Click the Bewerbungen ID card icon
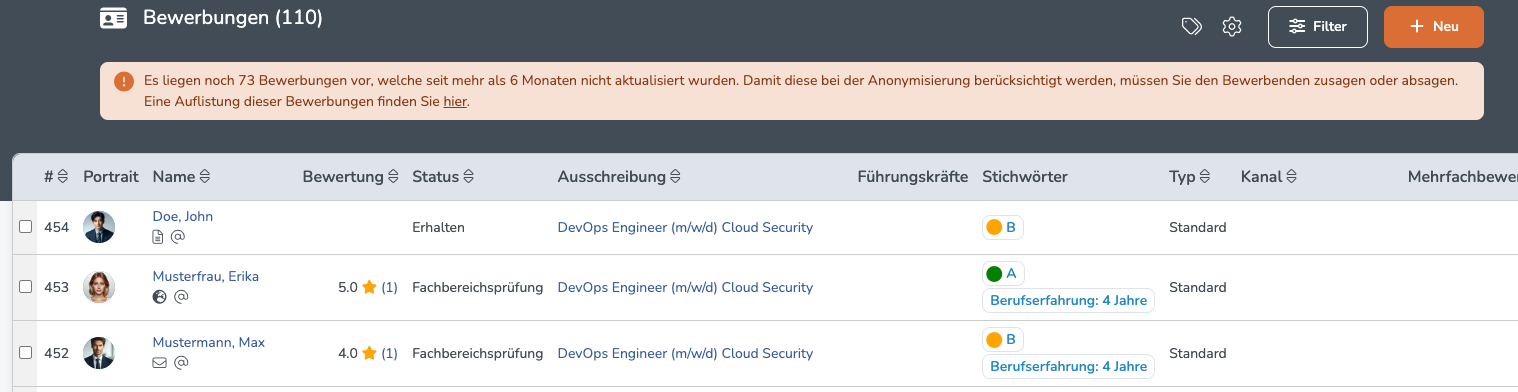 (113, 18)
